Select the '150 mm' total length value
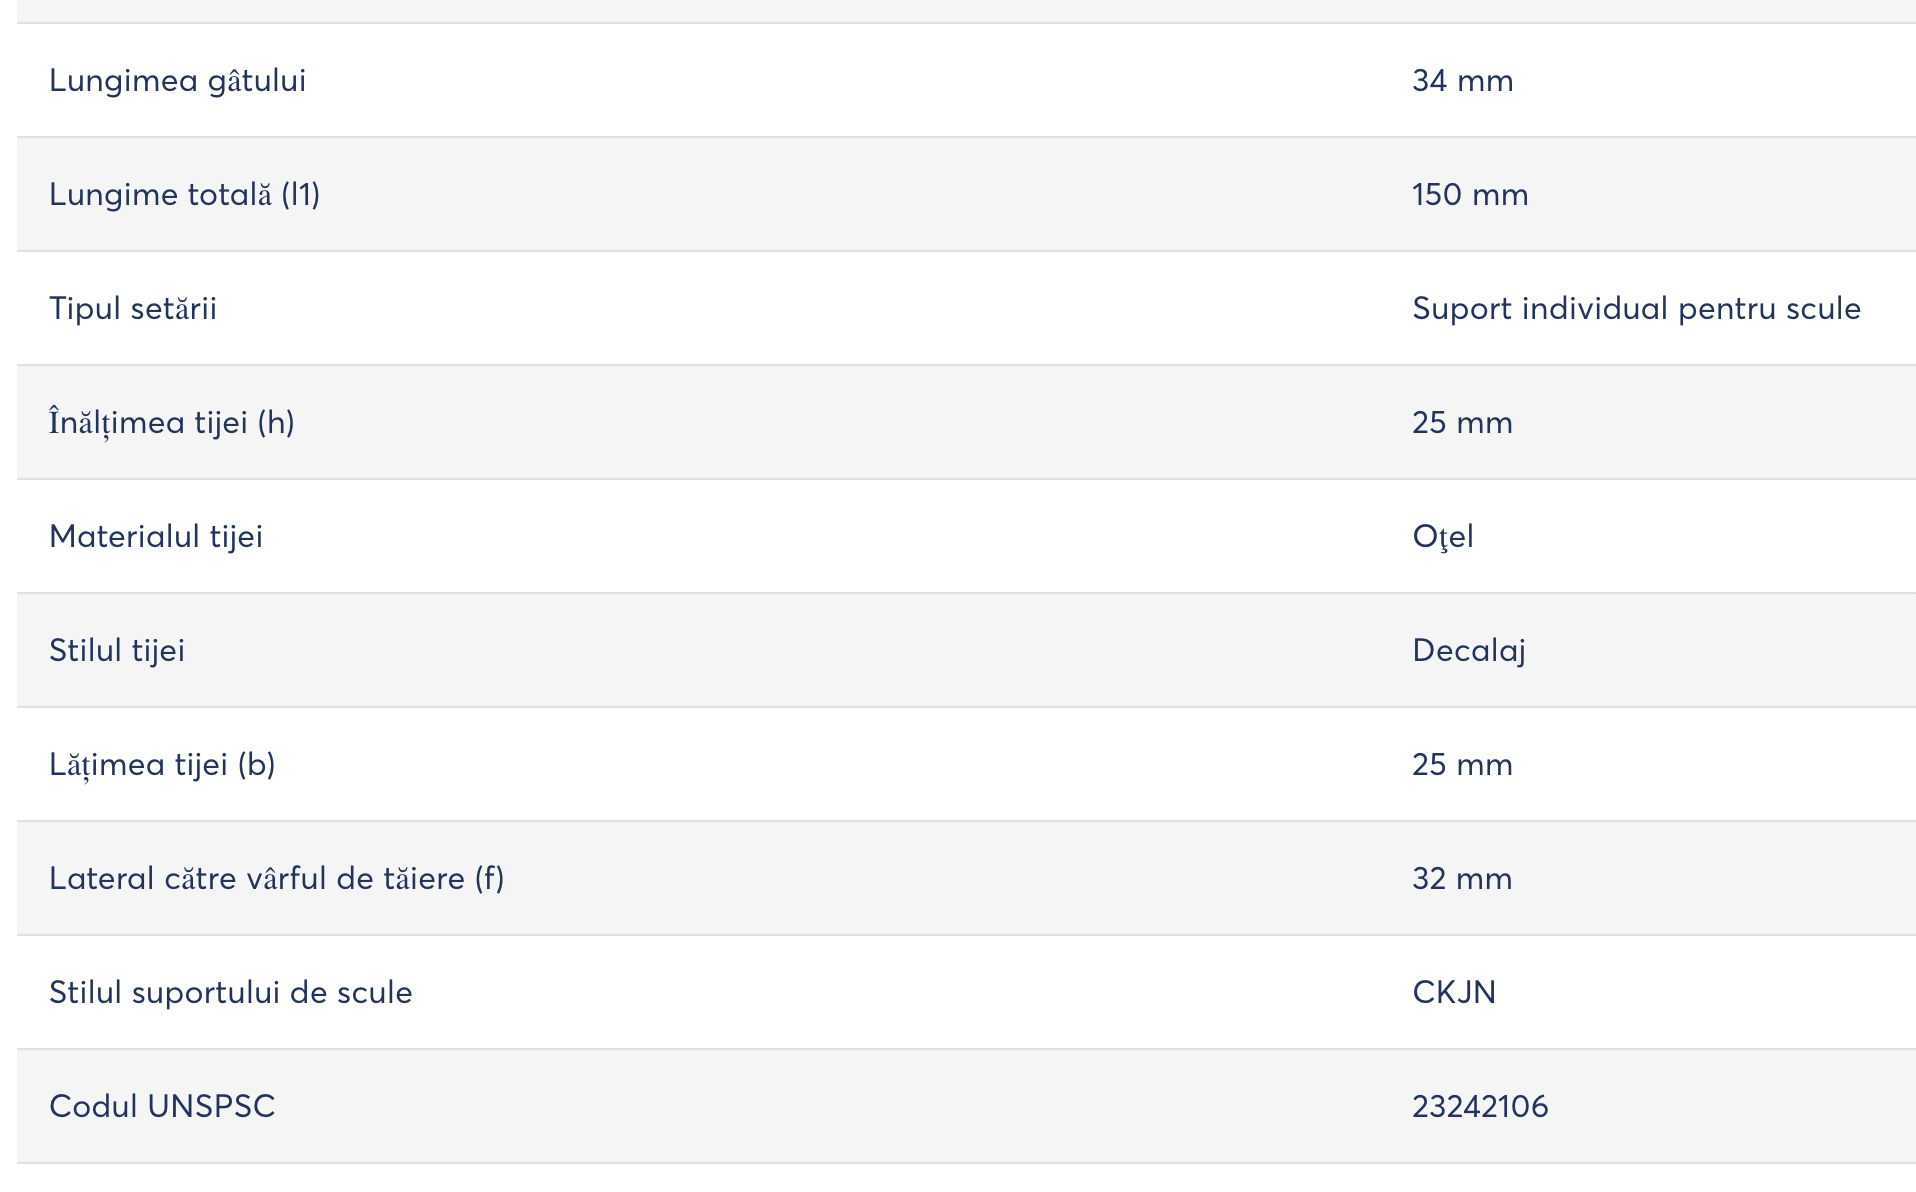The image size is (1916, 1192). point(1470,194)
